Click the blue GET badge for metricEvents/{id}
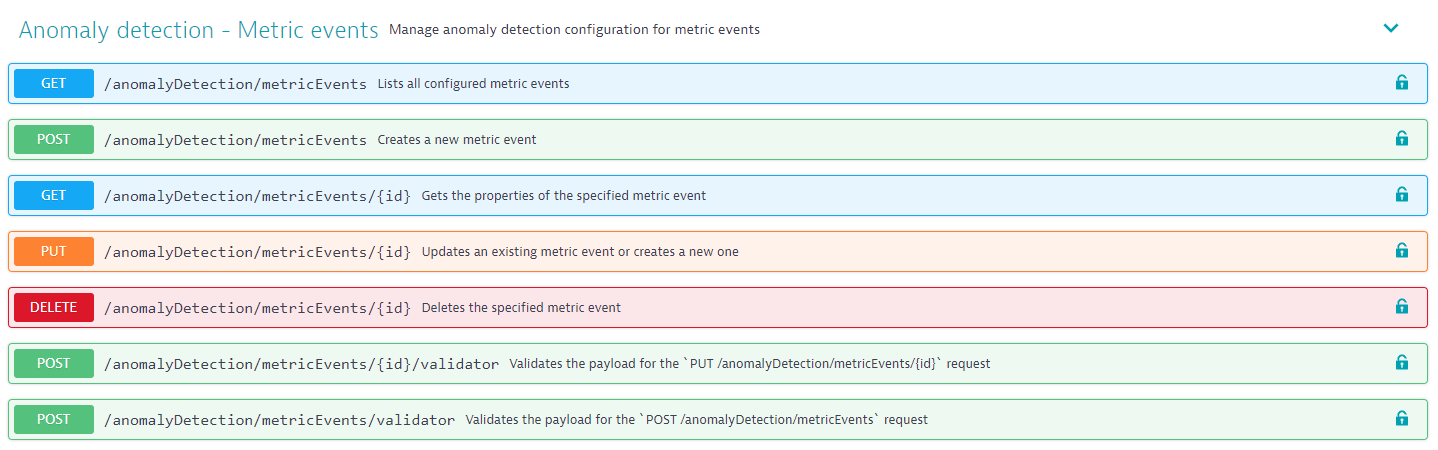Viewport: 1438px width, 450px height. (54, 195)
